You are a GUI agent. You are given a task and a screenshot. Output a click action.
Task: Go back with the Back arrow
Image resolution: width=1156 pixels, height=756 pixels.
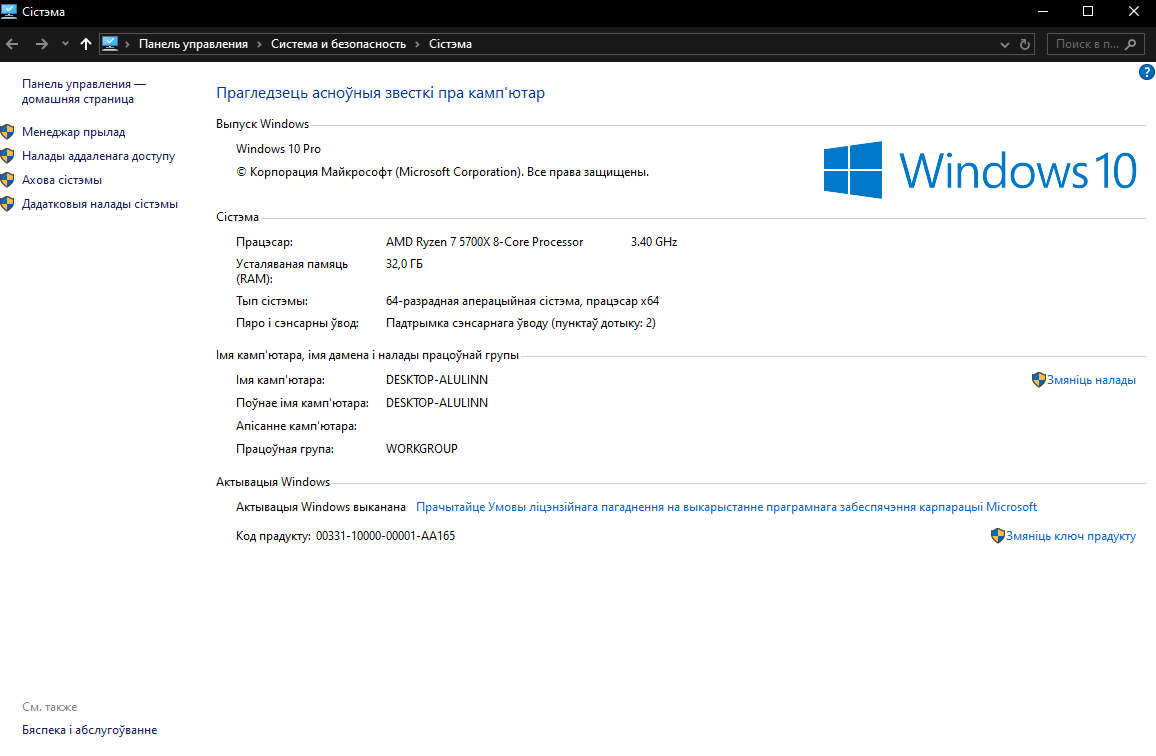coord(13,44)
